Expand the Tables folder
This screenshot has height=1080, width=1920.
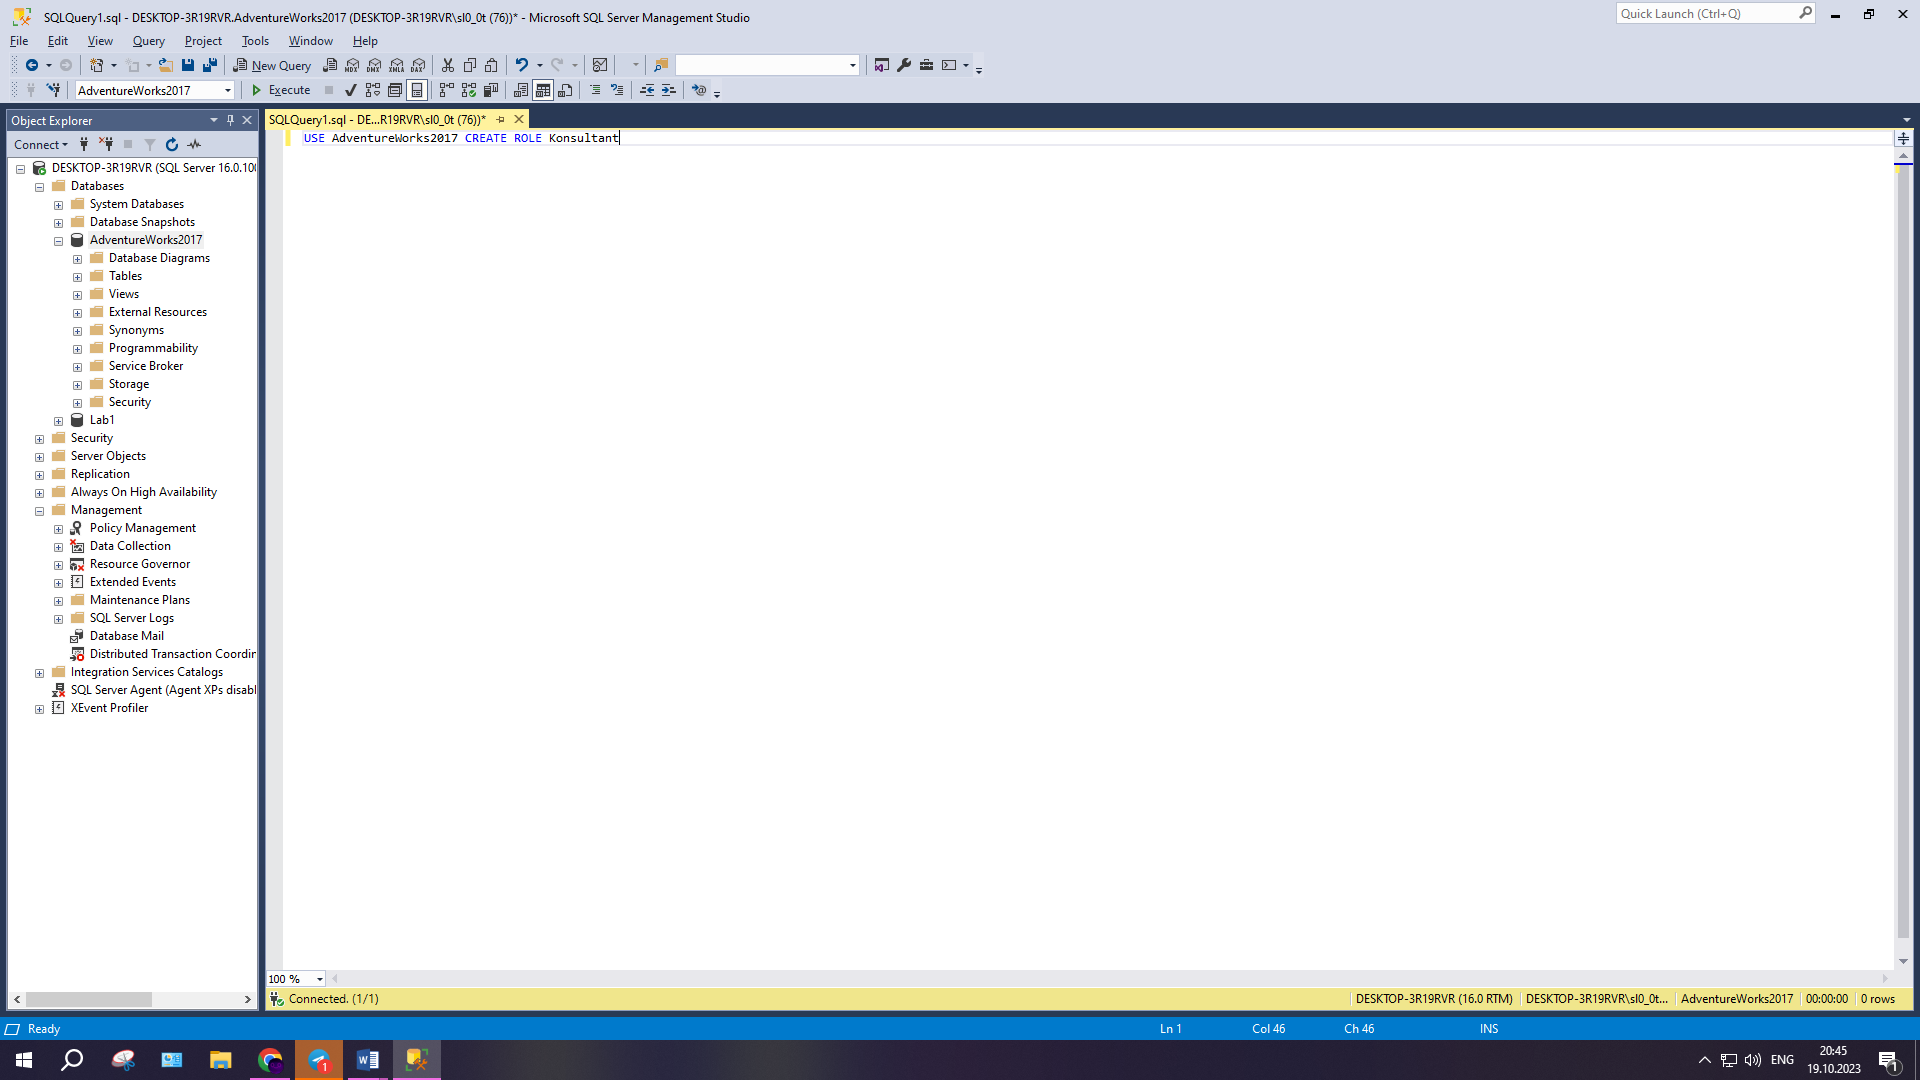tap(77, 277)
